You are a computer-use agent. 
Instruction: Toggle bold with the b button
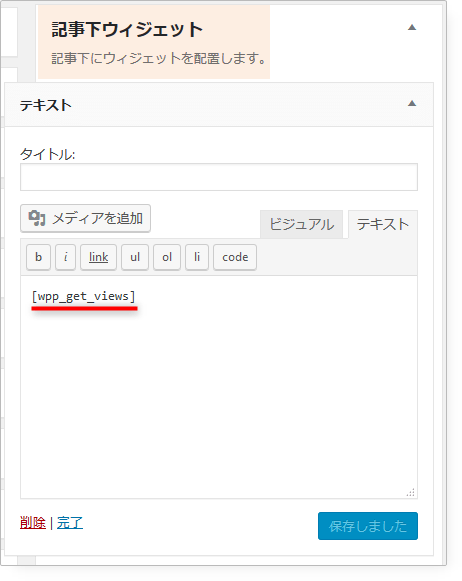[39, 257]
